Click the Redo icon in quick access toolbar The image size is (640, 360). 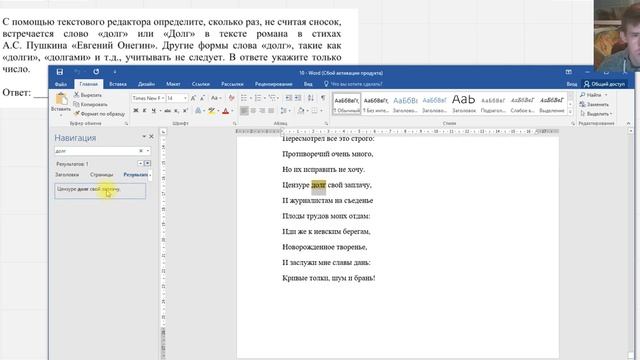pyautogui.click(x=96, y=72)
